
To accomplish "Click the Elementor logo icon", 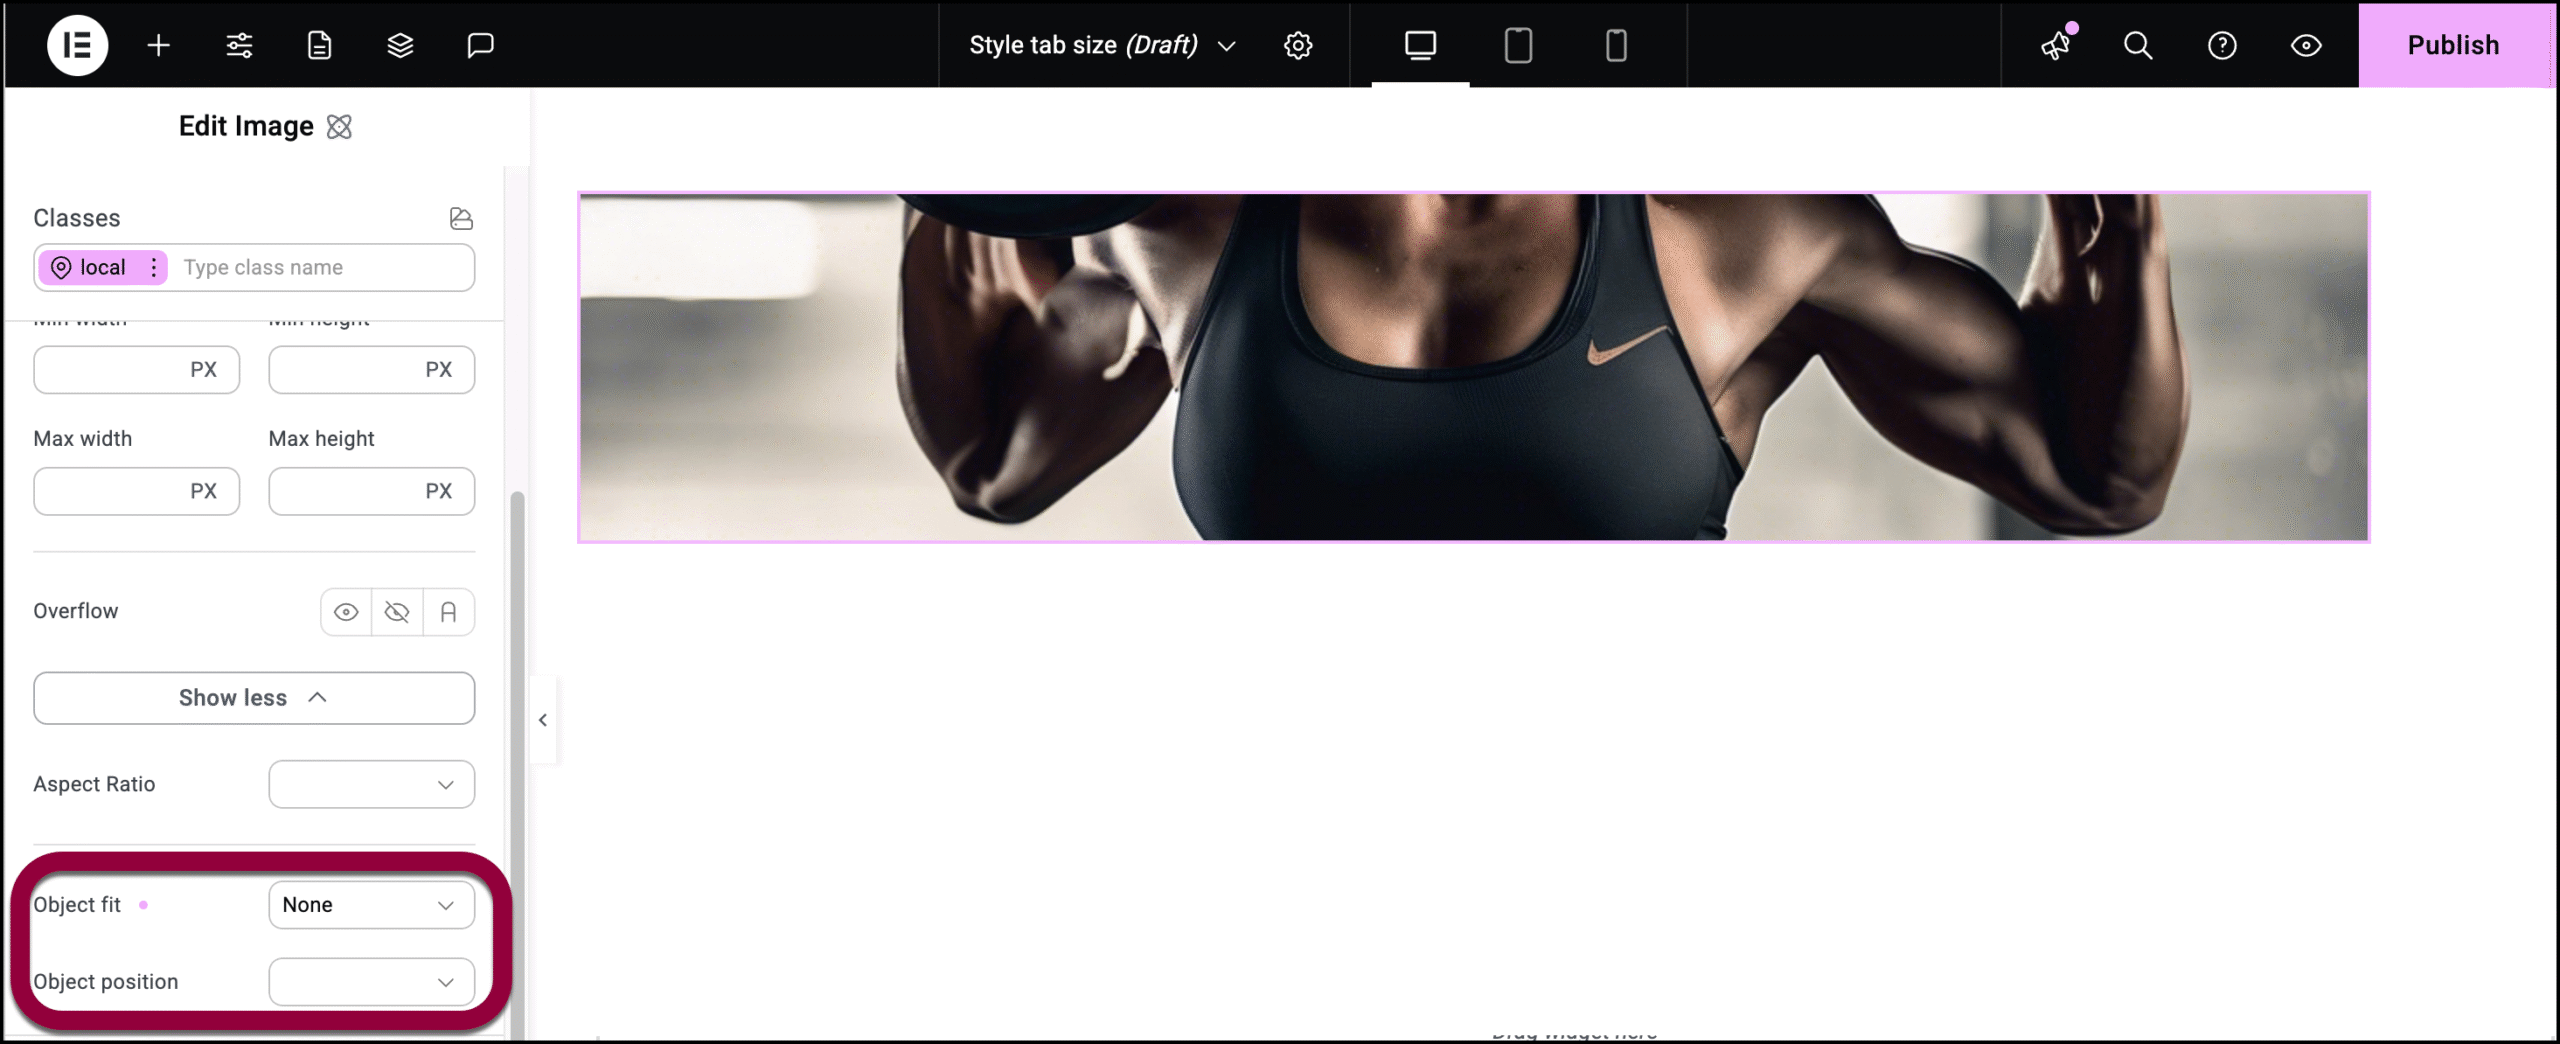I will [77, 45].
